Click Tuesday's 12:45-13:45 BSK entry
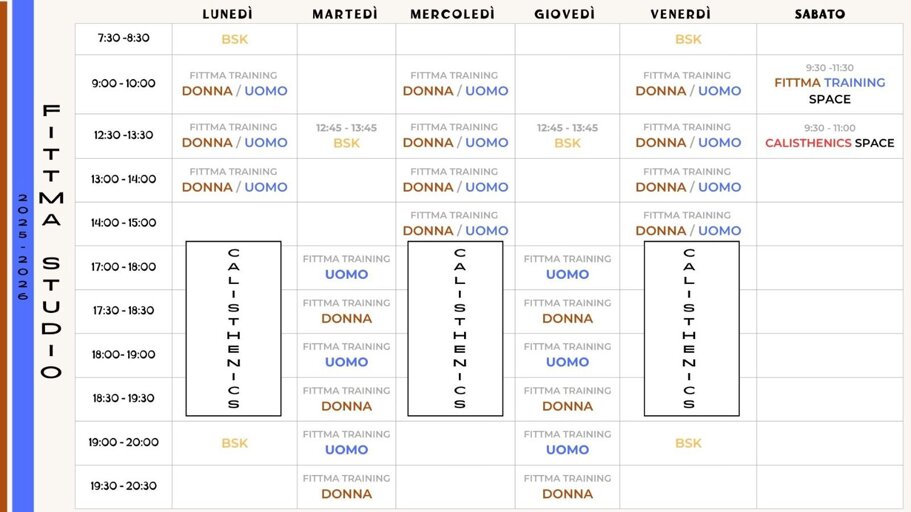The width and height of the screenshot is (911, 512). click(x=346, y=143)
